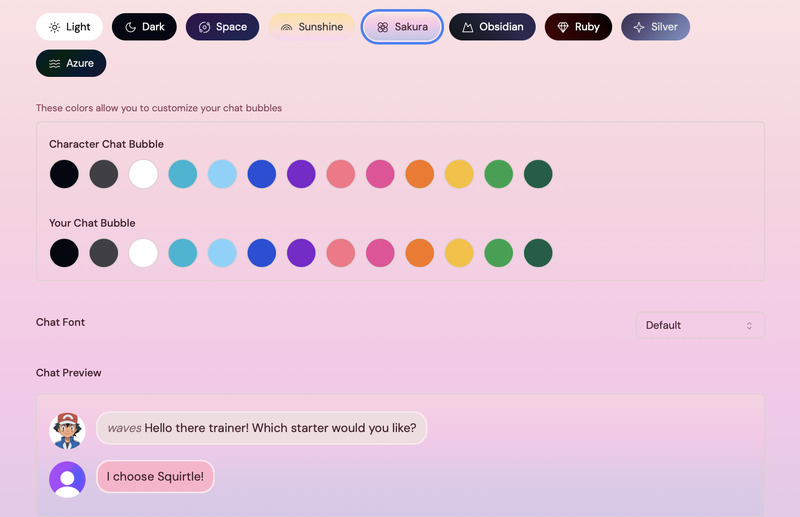
Task: Switch to Obsidian theme
Action: (x=492, y=27)
